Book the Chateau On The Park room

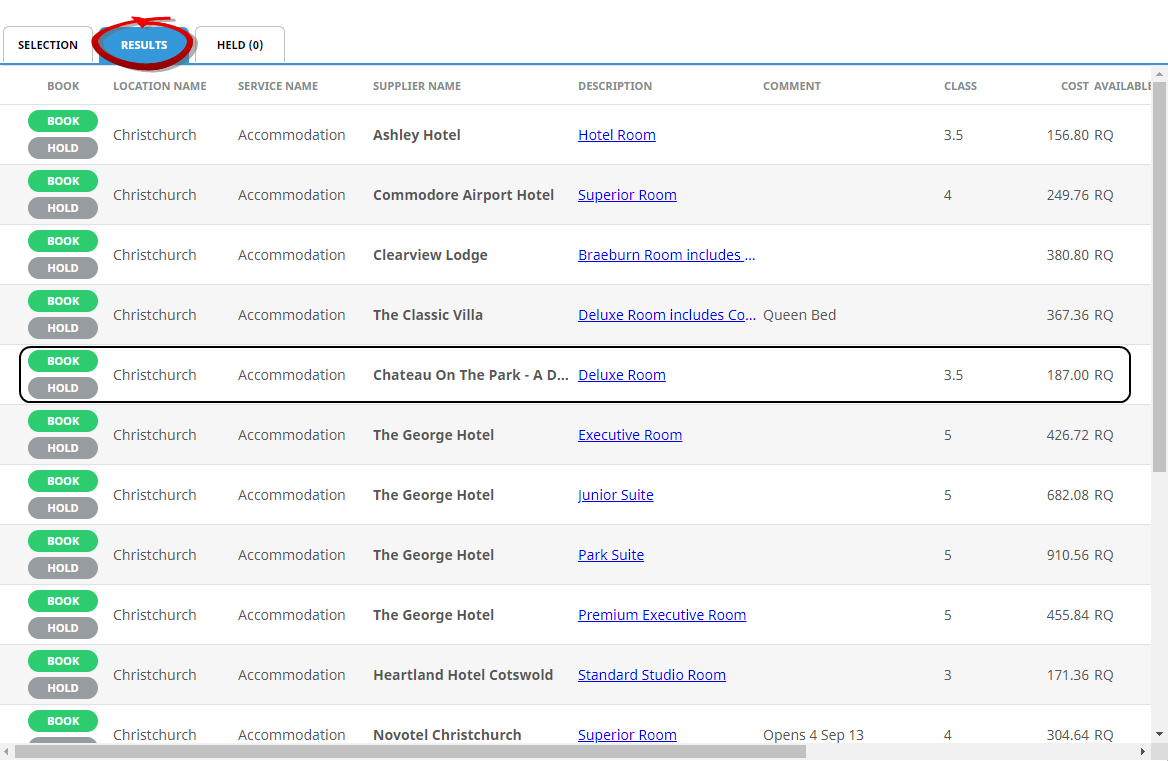[63, 360]
